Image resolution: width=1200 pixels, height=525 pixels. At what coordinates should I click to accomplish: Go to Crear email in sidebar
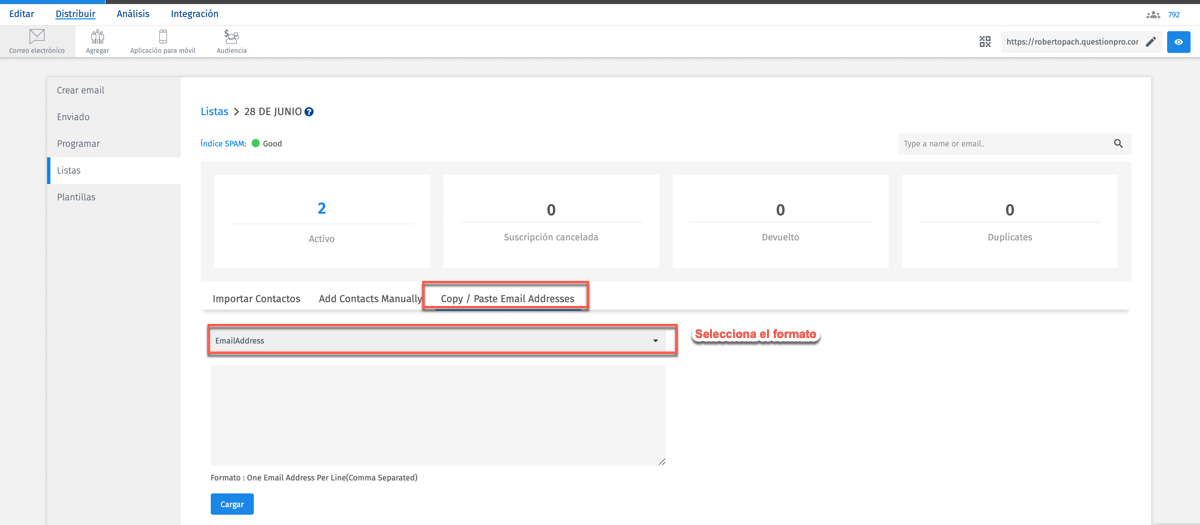(114, 90)
